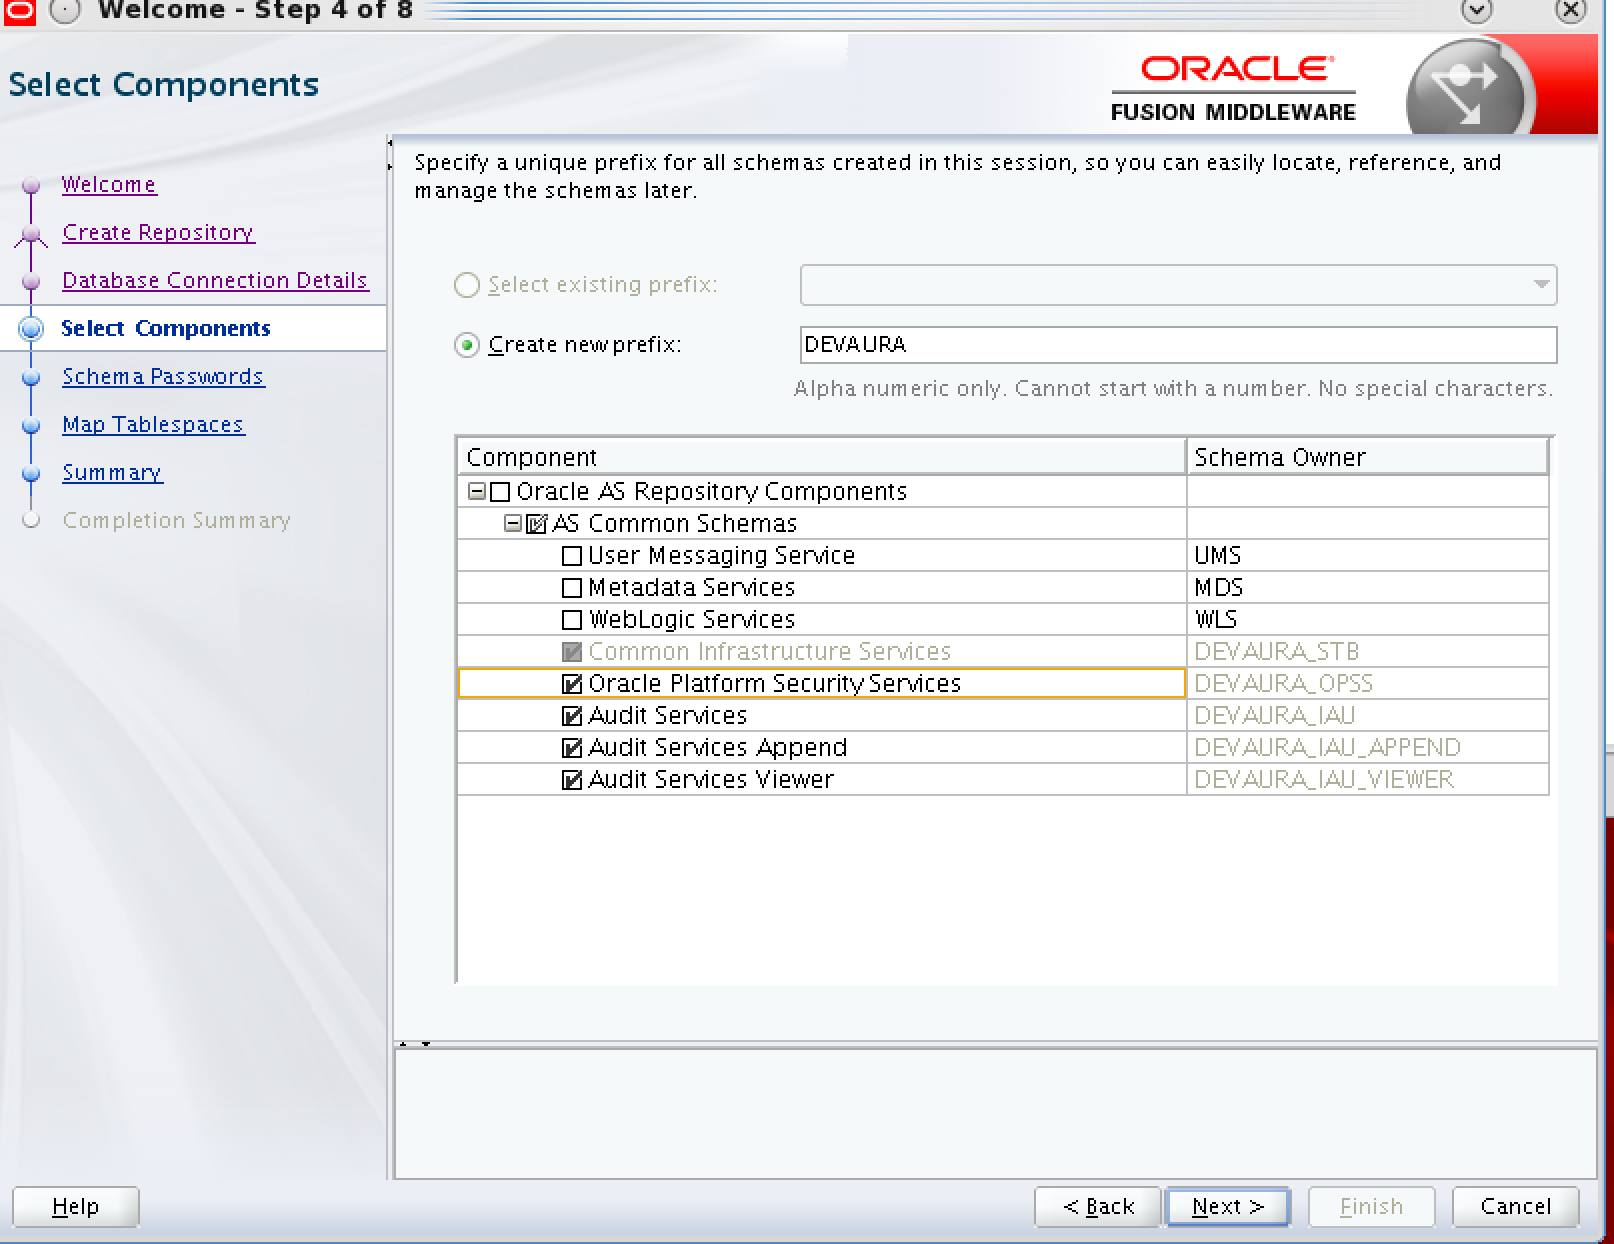This screenshot has width=1614, height=1244.
Task: Collapse the Oracle AS Repository Components node
Action: [477, 492]
